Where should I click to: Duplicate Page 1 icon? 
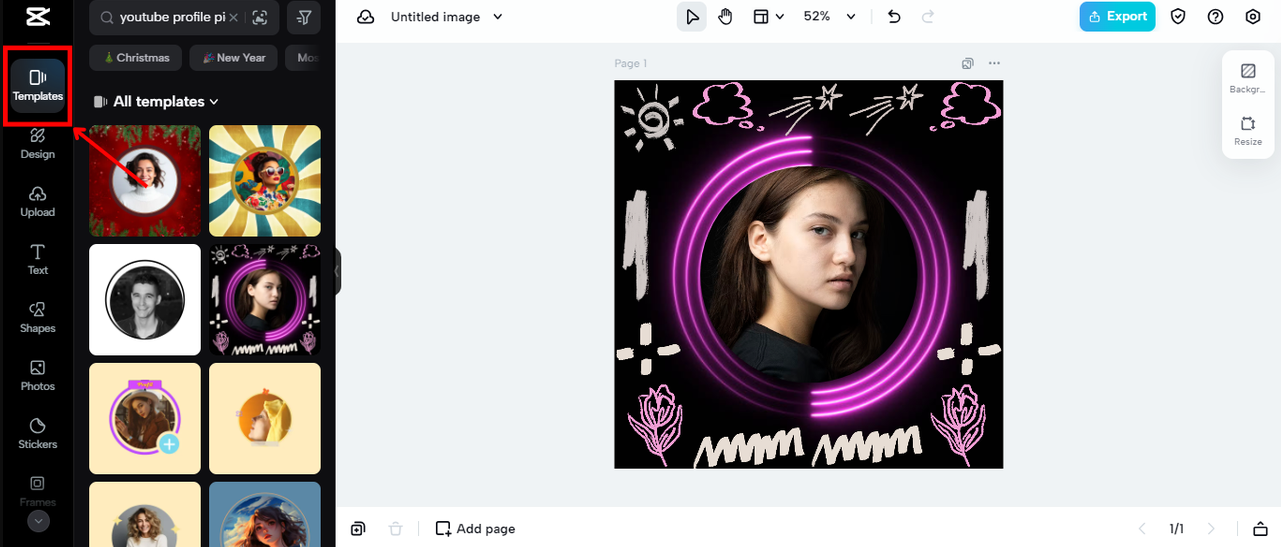pos(968,63)
